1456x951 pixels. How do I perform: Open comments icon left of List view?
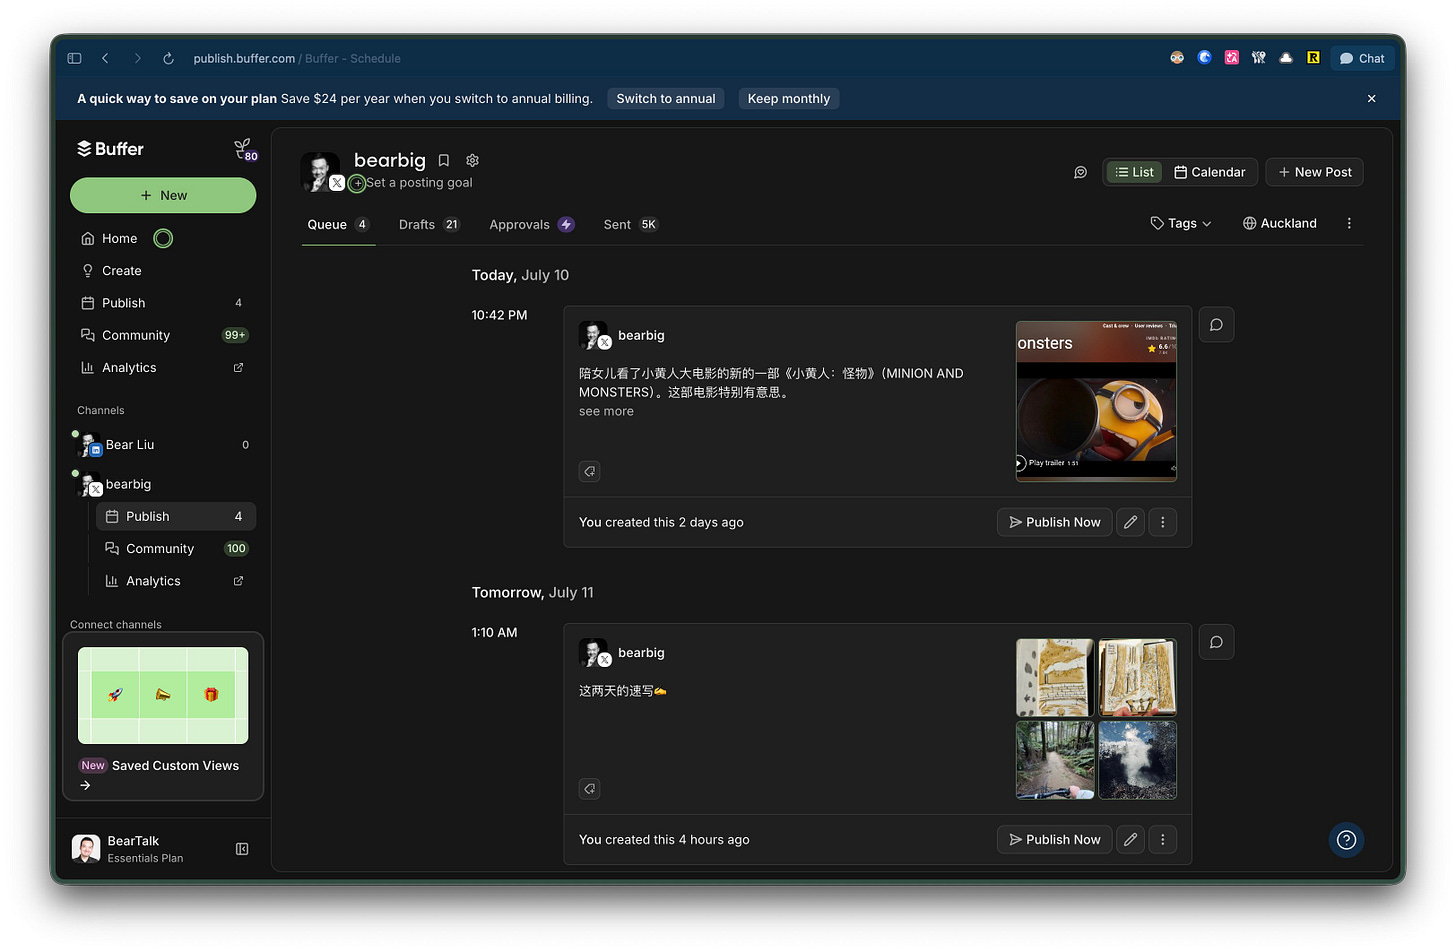click(1080, 172)
